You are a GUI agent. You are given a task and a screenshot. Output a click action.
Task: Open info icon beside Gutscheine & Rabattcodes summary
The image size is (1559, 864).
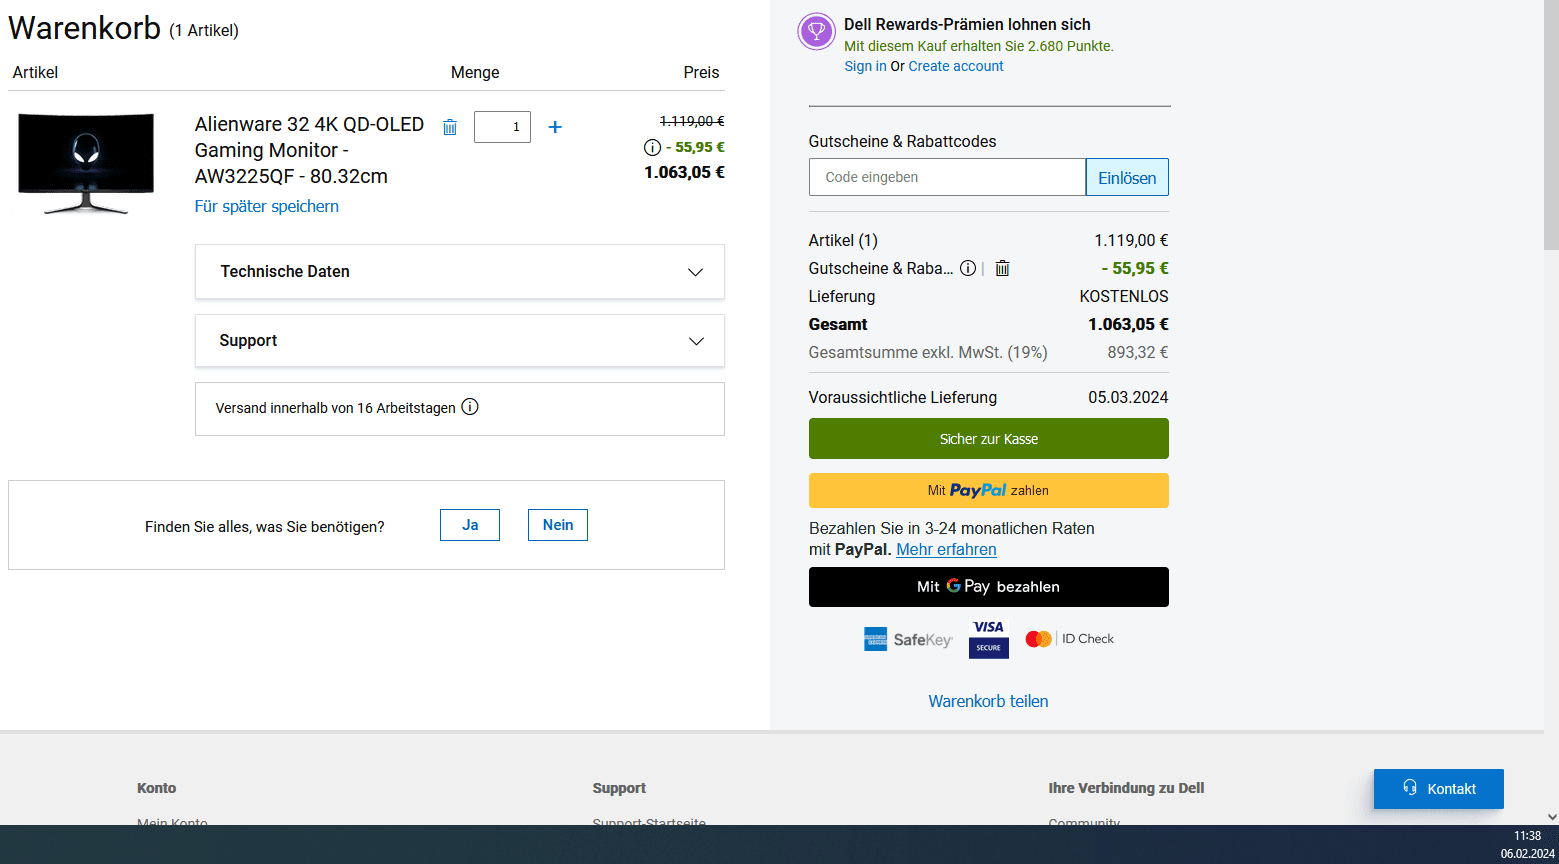968,268
